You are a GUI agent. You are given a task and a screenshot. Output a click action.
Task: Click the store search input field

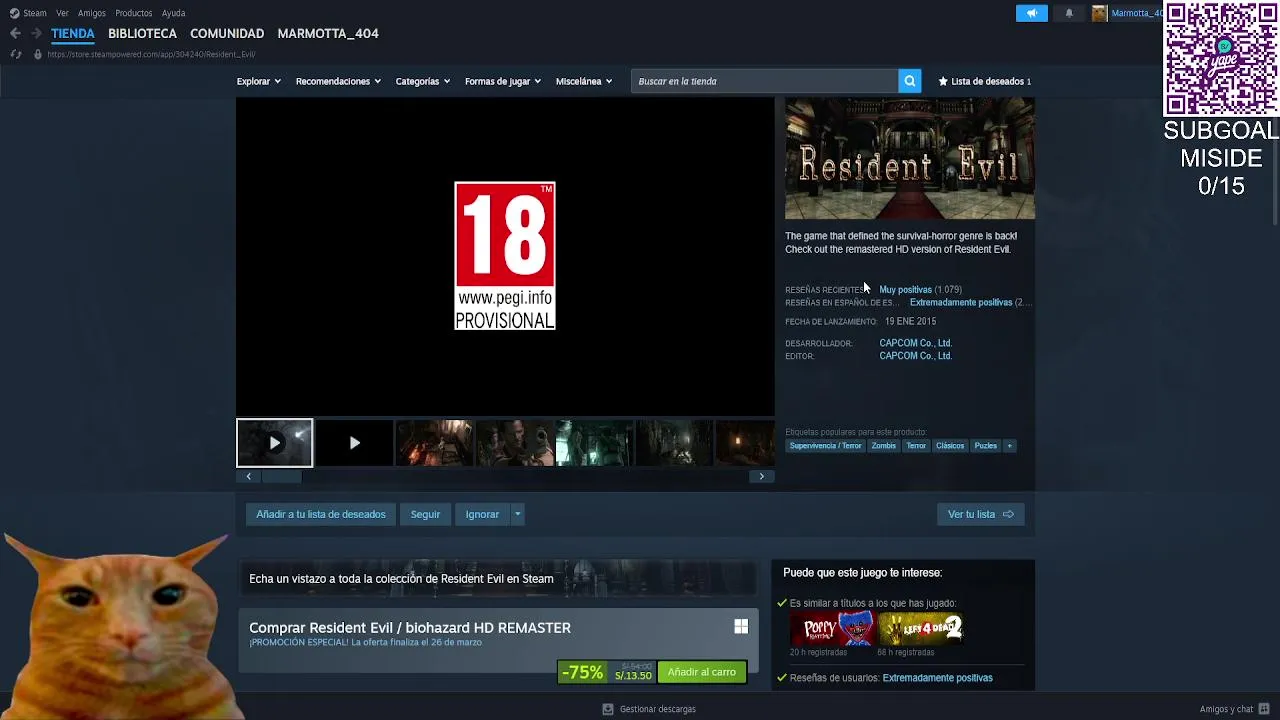[x=765, y=81]
